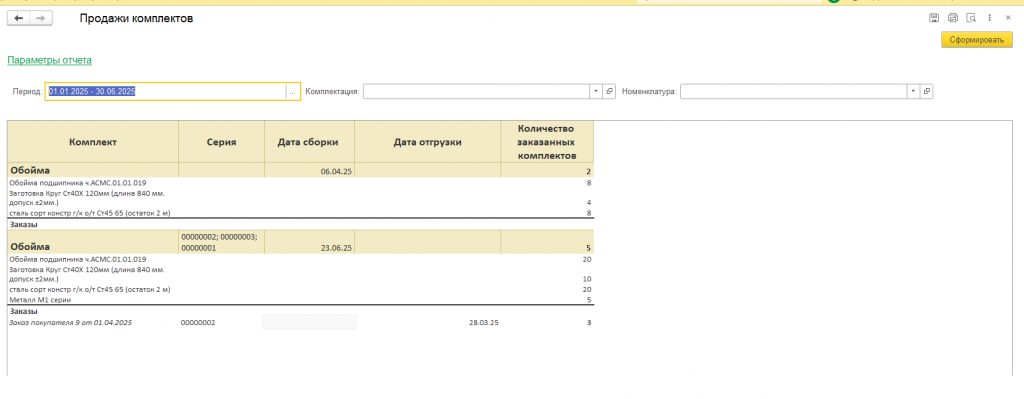Select series cell 00000002; 00000003; 00000001
1024x399 pixels.
[221, 242]
